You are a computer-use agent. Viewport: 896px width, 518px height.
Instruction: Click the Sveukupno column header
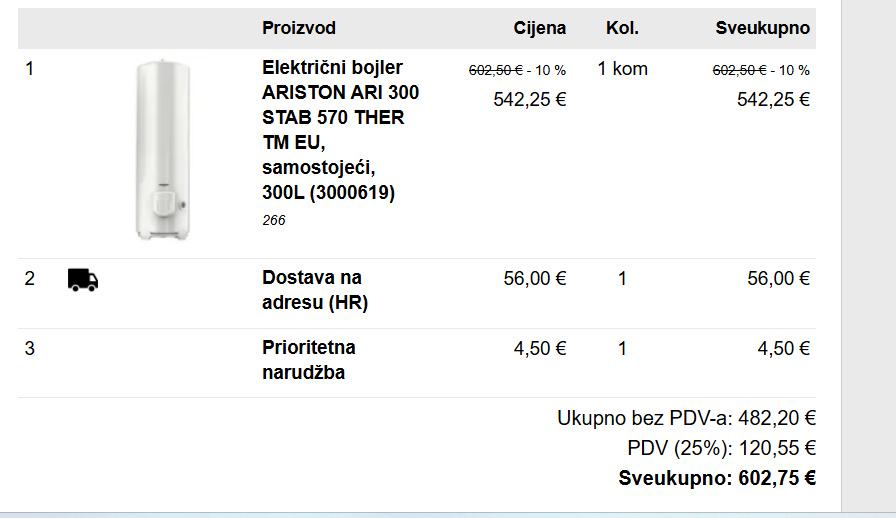(762, 28)
